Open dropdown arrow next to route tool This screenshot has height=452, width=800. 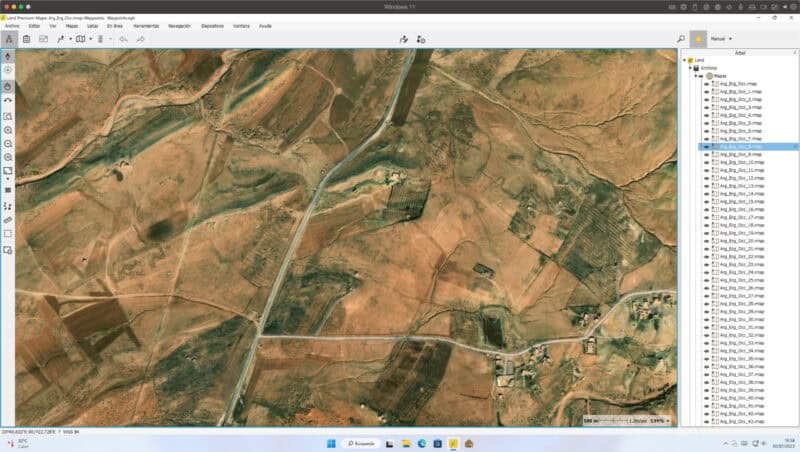coord(70,39)
